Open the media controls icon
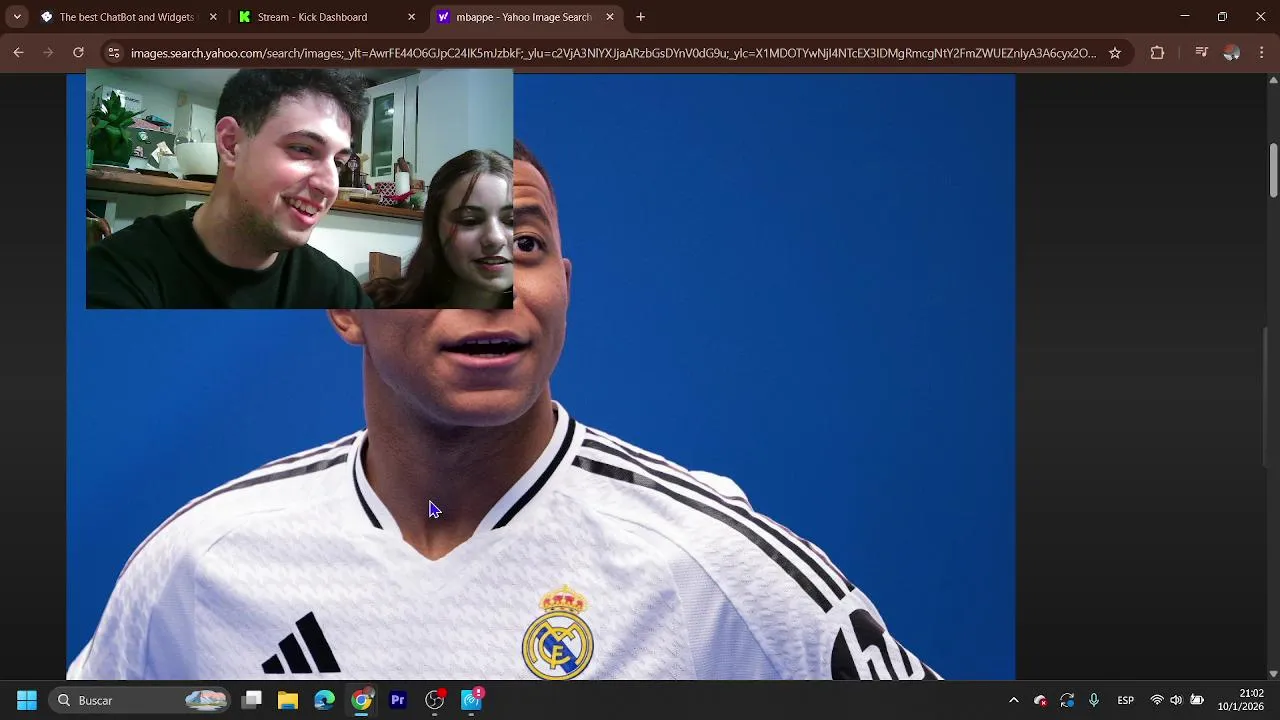 [x=1202, y=53]
